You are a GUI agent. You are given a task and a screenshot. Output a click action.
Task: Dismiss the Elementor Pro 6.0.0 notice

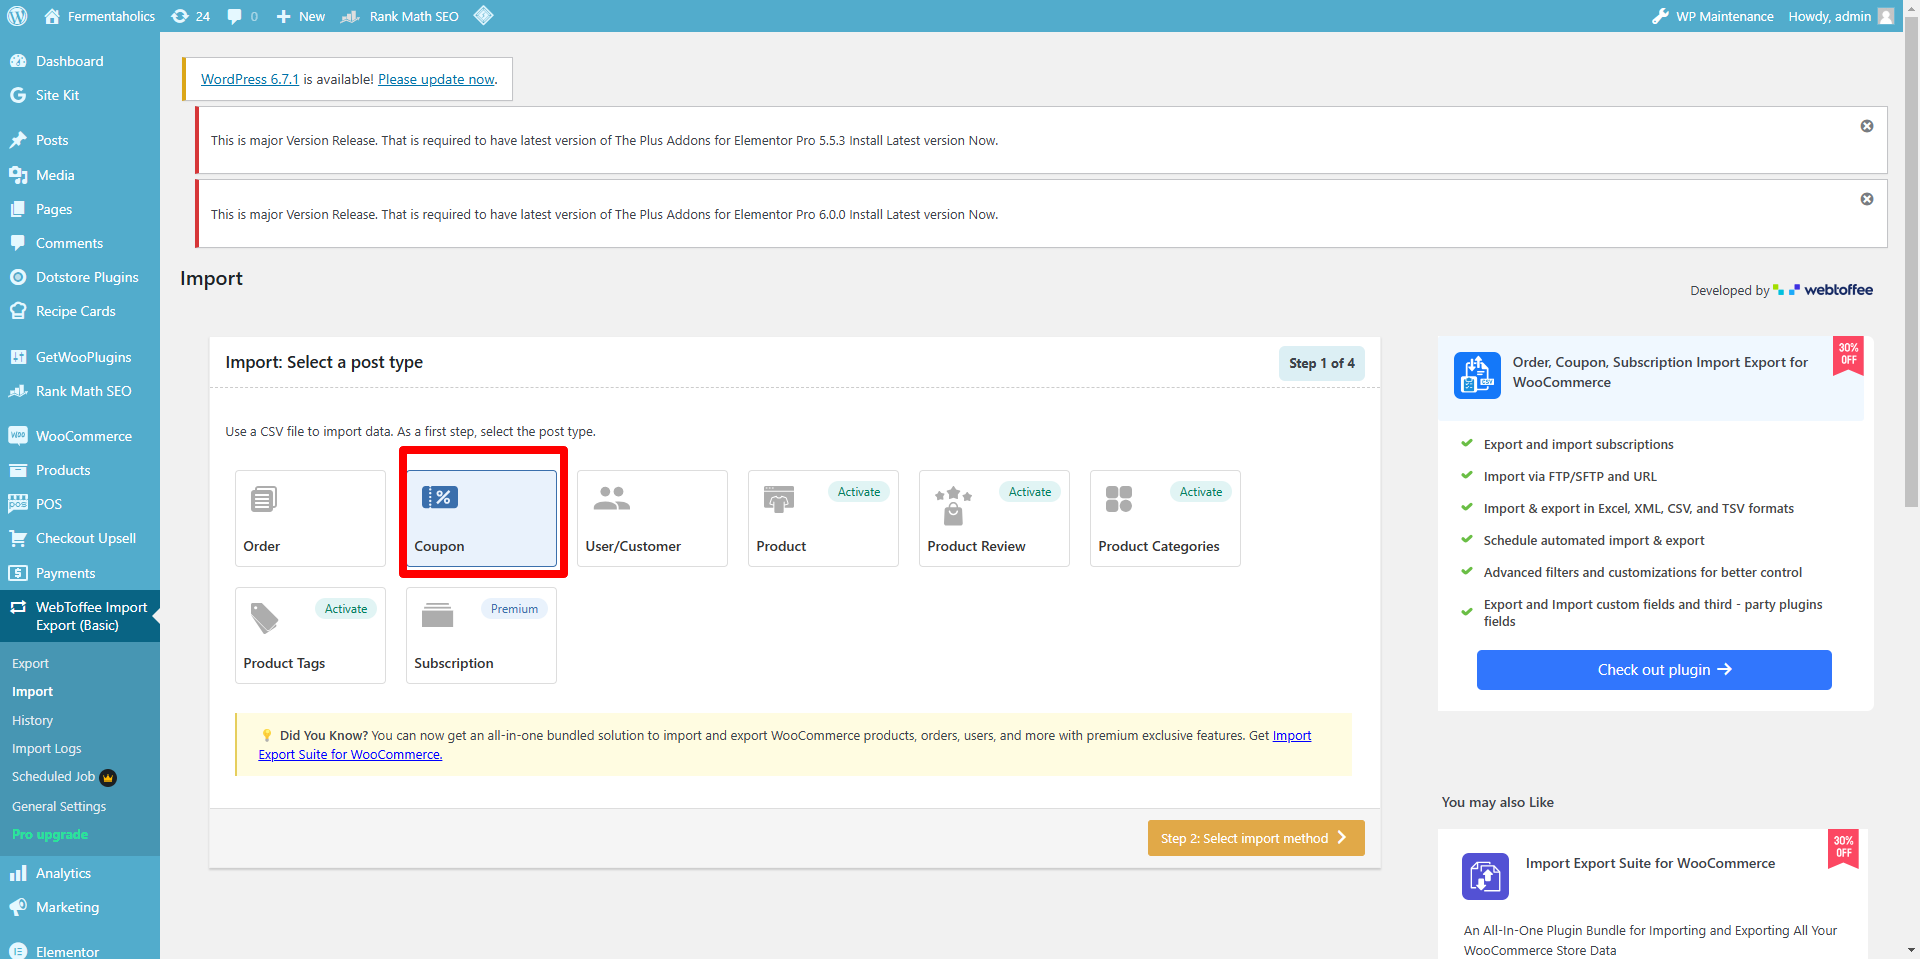click(1866, 199)
